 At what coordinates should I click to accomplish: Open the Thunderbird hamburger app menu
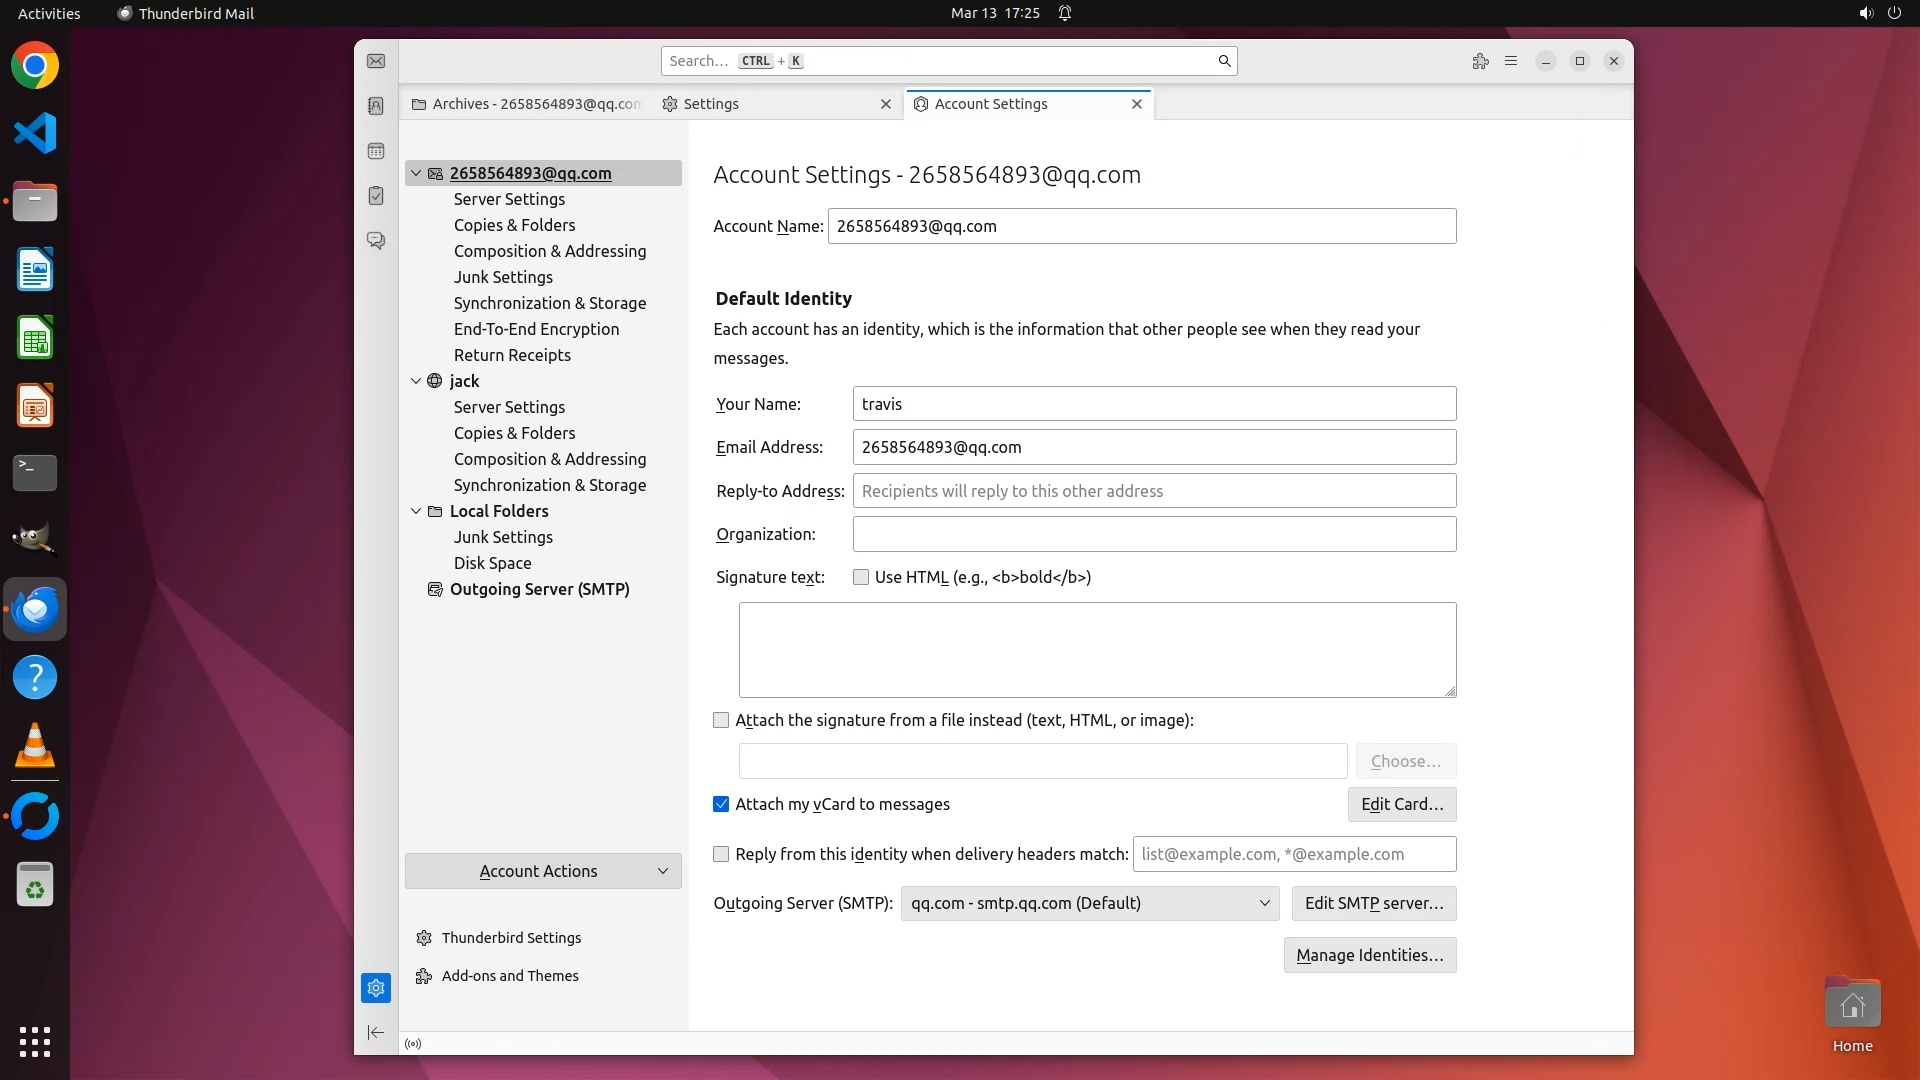pyautogui.click(x=1511, y=61)
